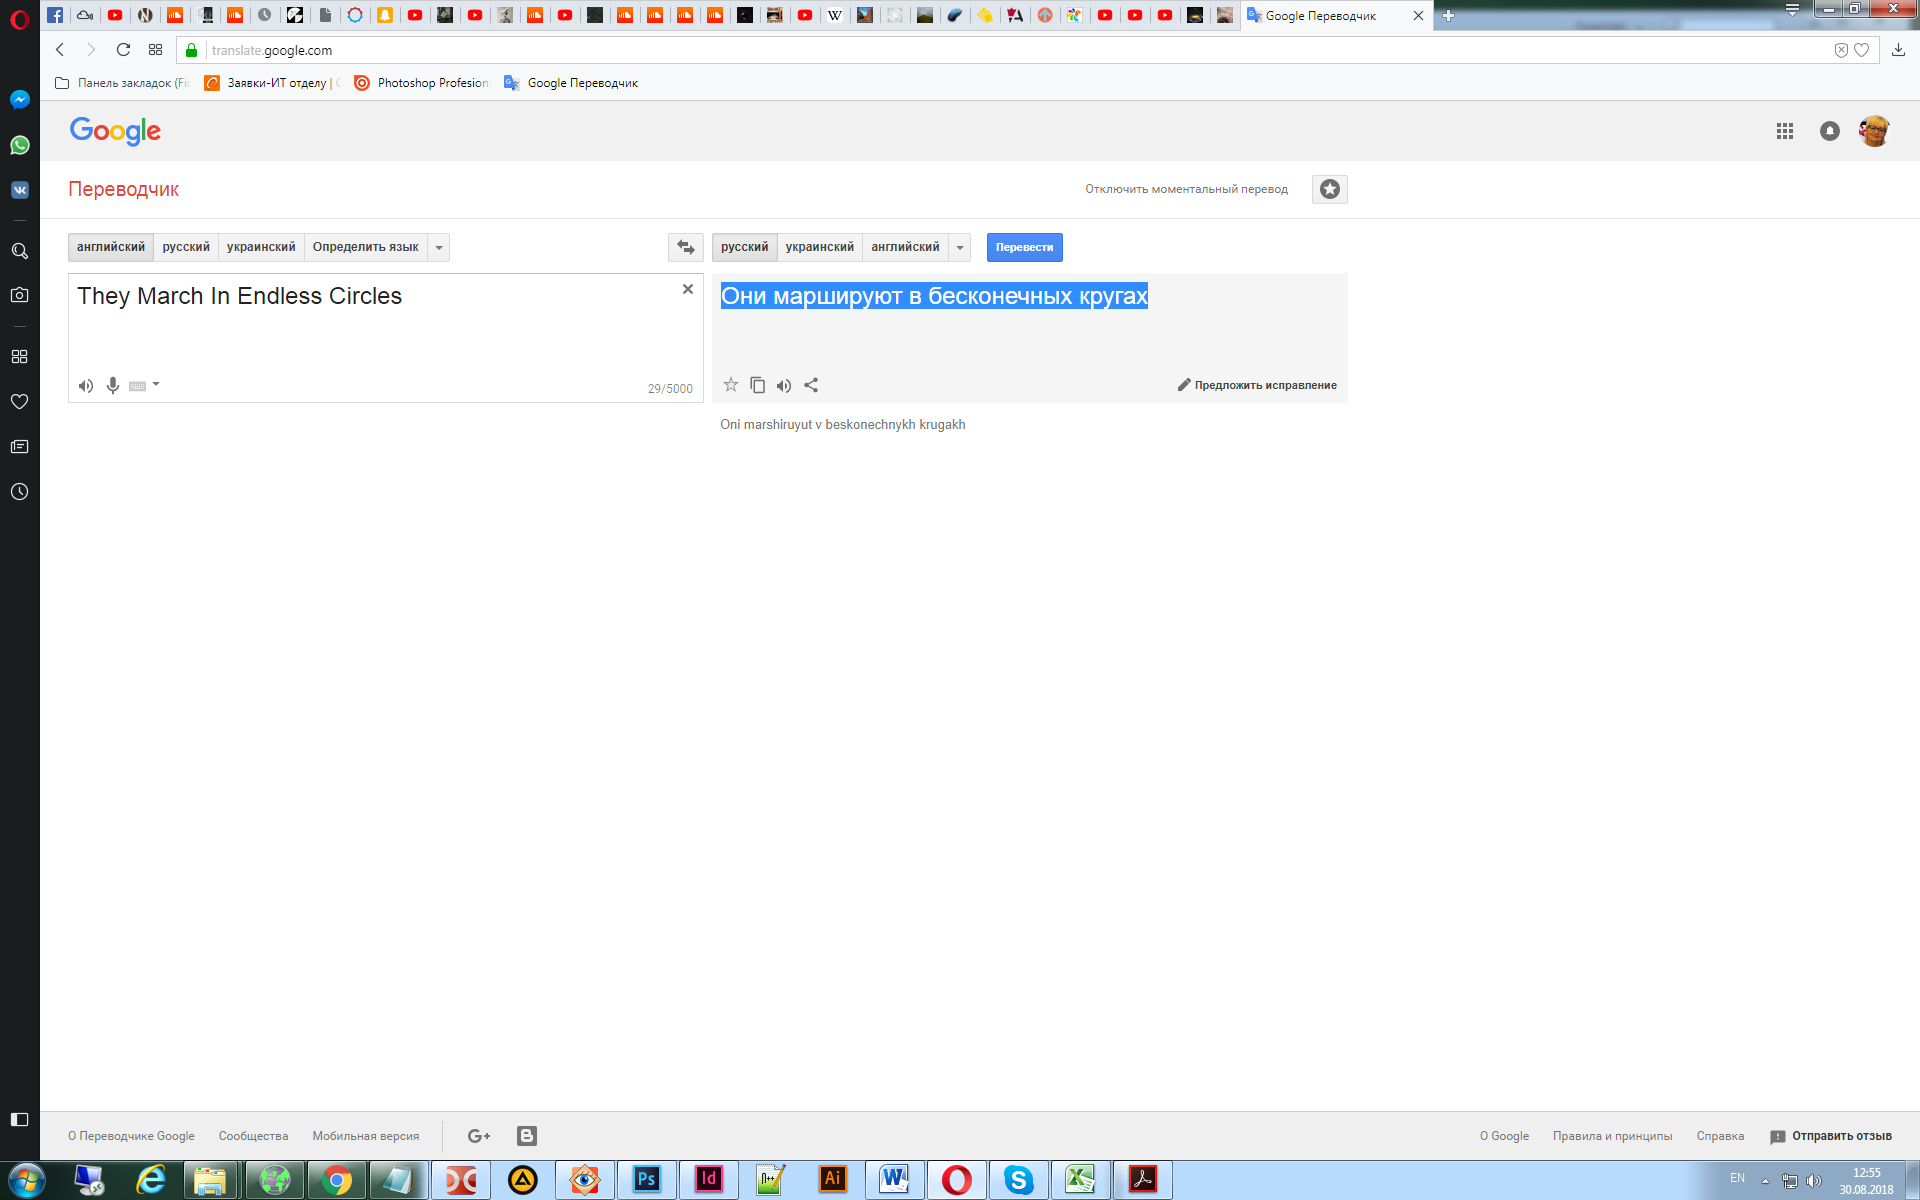
Task: Open Панель закладок bookmarks folder
Action: (x=122, y=83)
